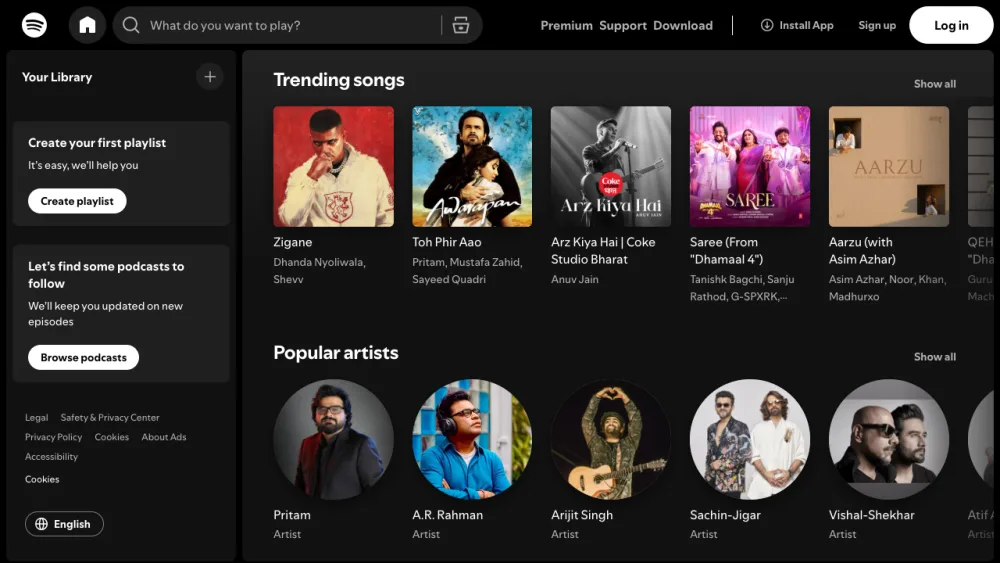Screen dimensions: 1000x563
Task: Open the Zigane album cover
Action: (x=334, y=166)
